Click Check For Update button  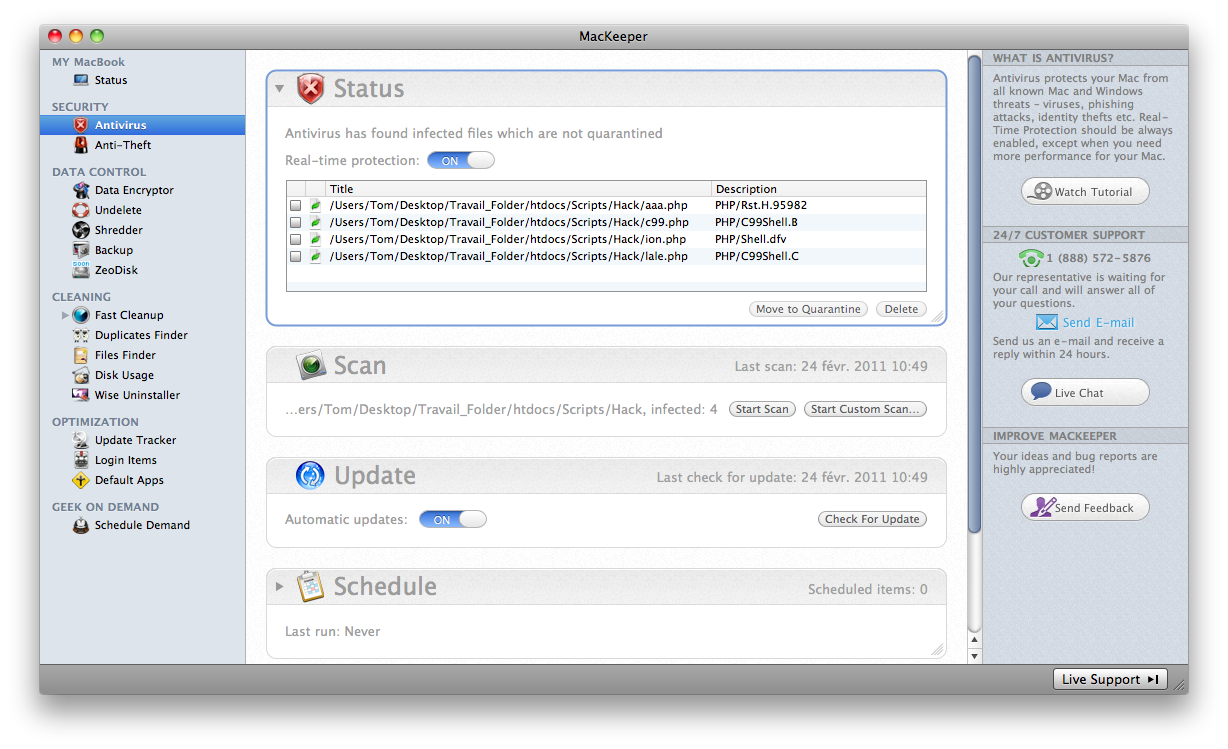[872, 519]
